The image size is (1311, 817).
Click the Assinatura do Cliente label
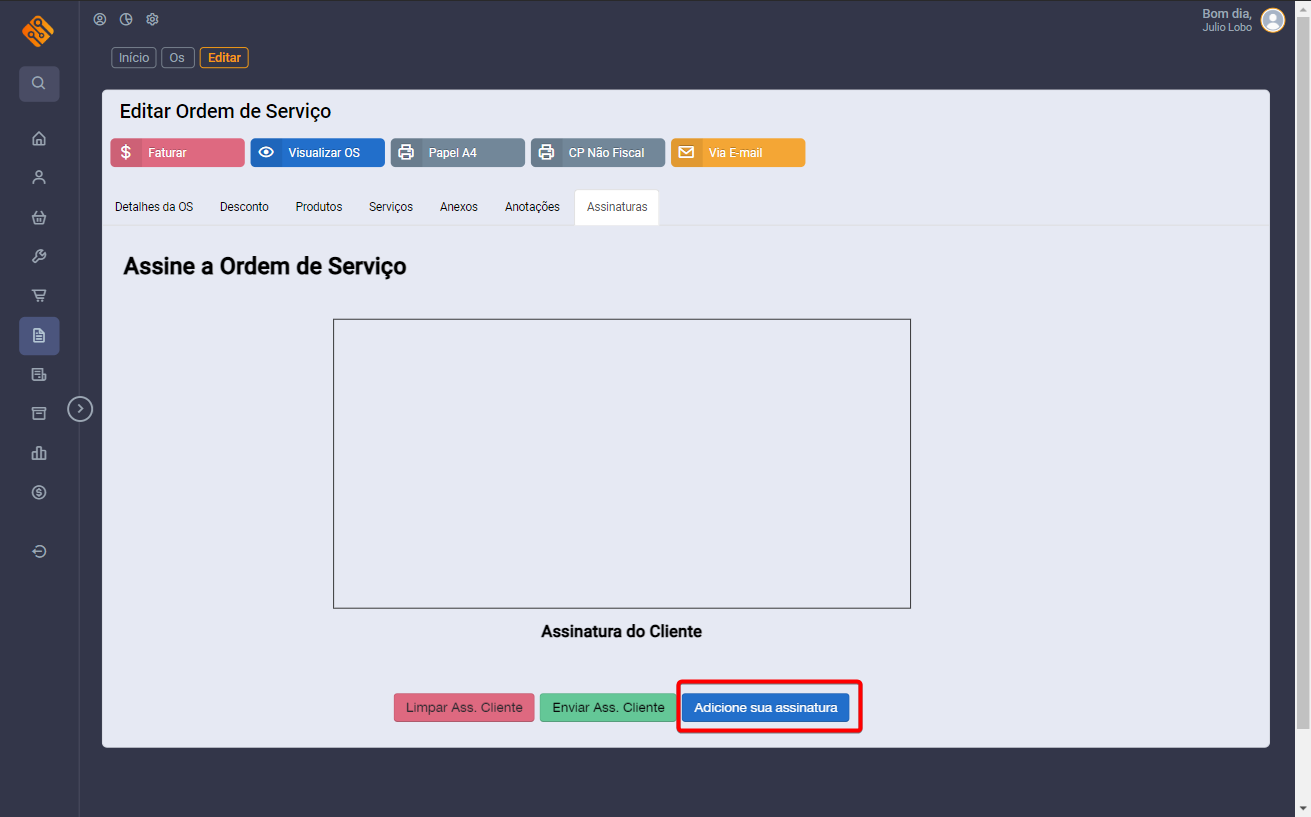click(x=621, y=632)
